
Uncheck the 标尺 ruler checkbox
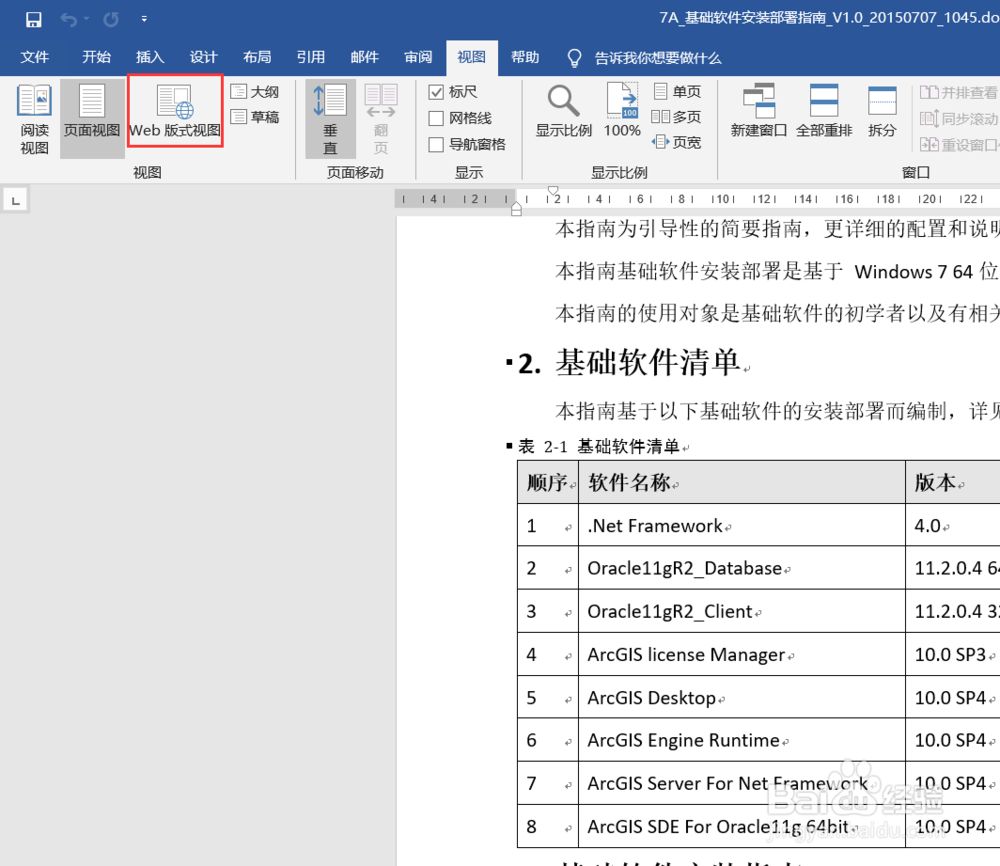point(436,92)
